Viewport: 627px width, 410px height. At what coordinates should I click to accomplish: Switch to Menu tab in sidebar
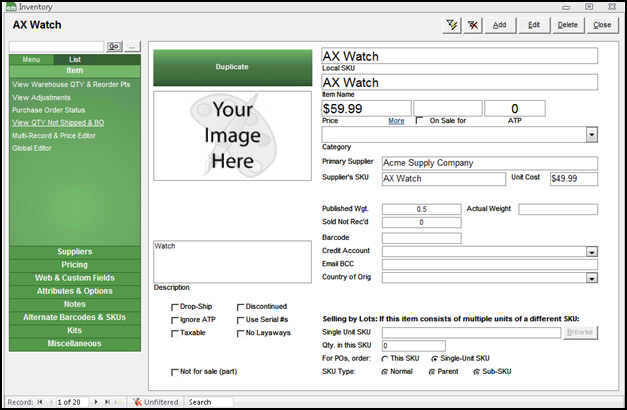pyautogui.click(x=31, y=60)
